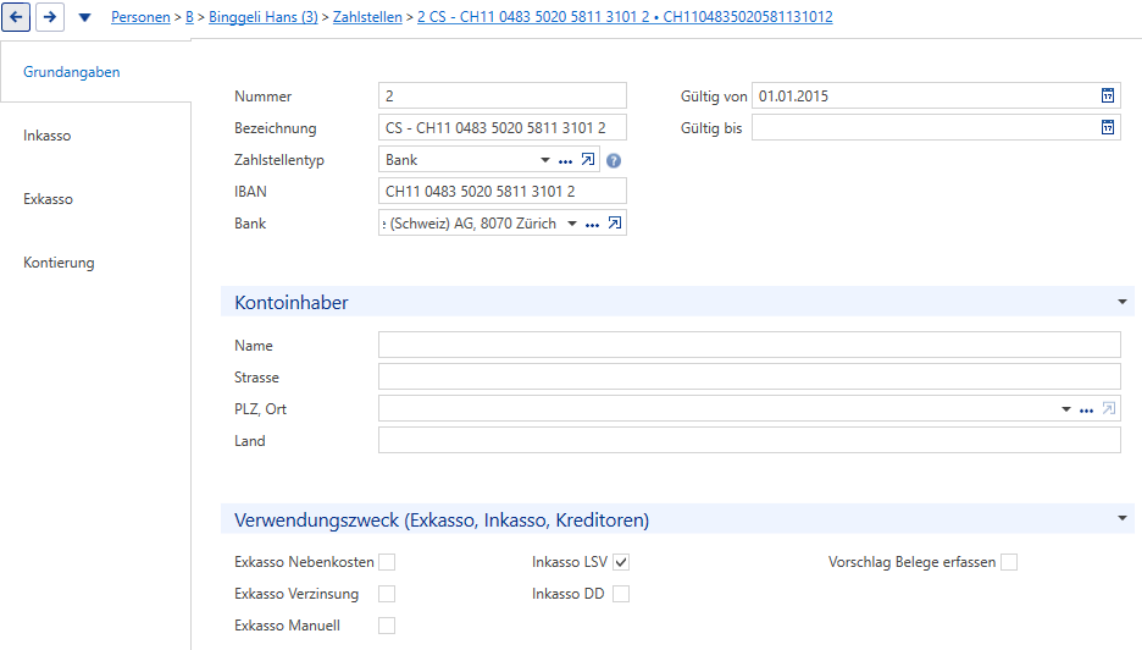Image resolution: width=1142 pixels, height=650 pixels.
Task: Click the Nummer input field
Action: click(503, 95)
